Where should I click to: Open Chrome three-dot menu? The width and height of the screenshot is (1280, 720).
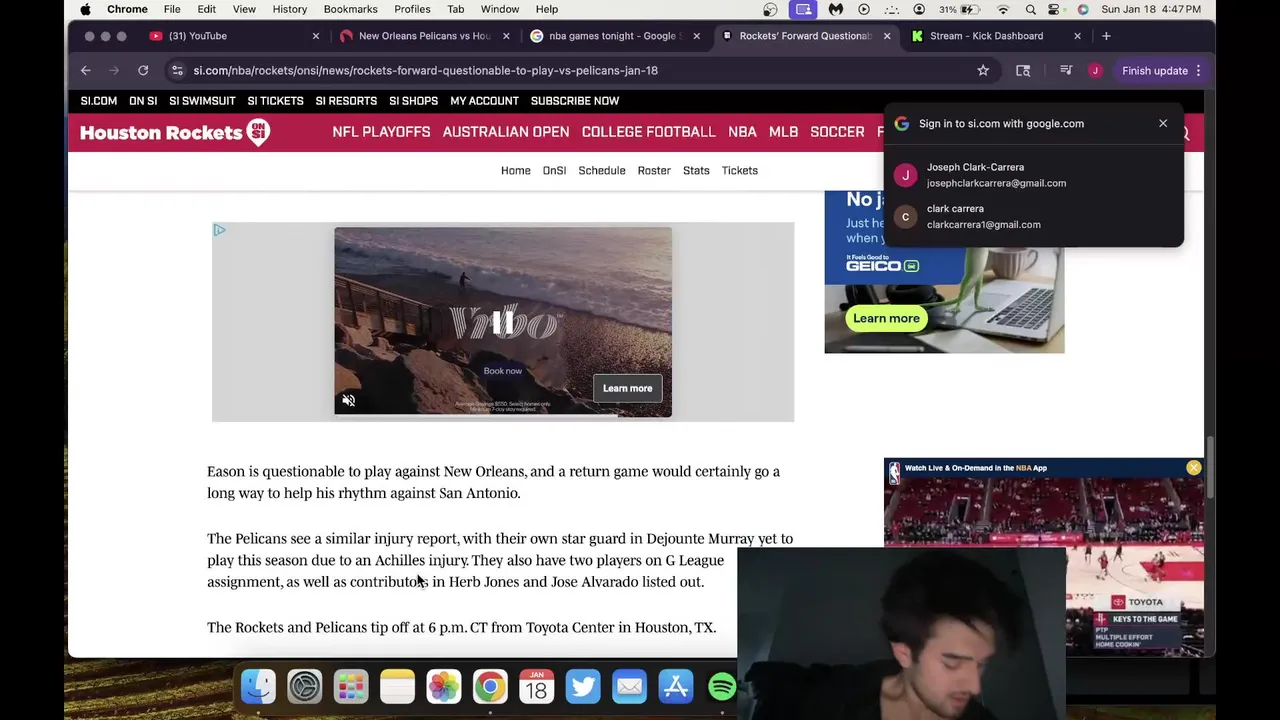click(x=1198, y=70)
